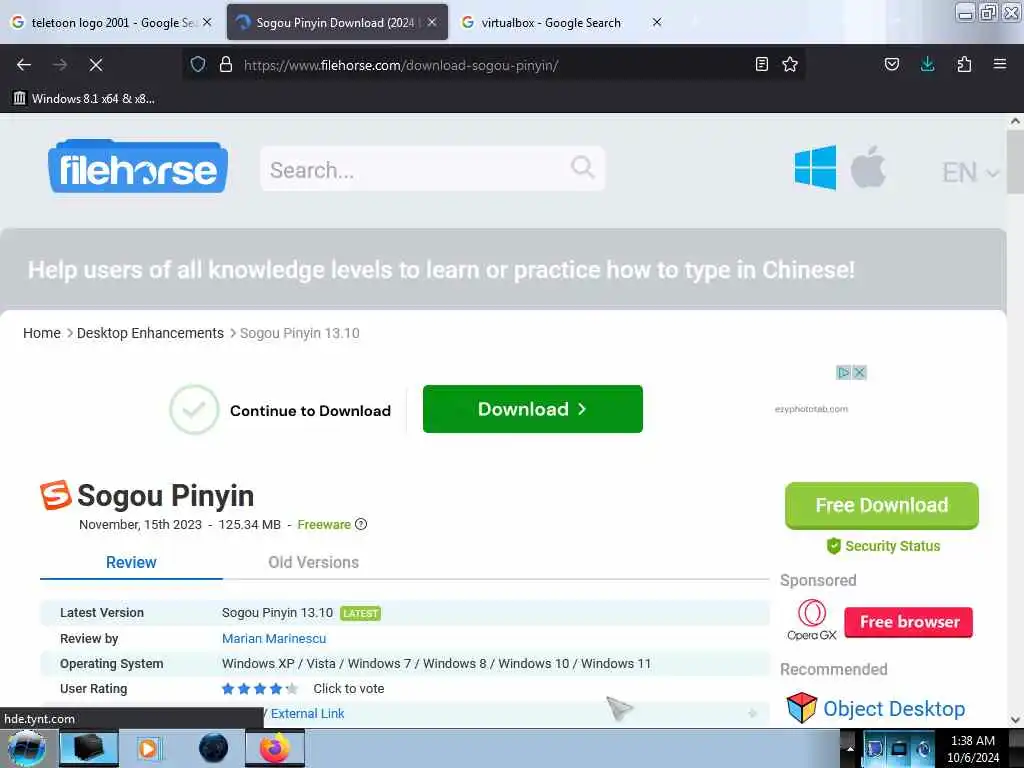Open the media player taskbar icon
This screenshot has height=768, width=1024.
tap(148, 748)
